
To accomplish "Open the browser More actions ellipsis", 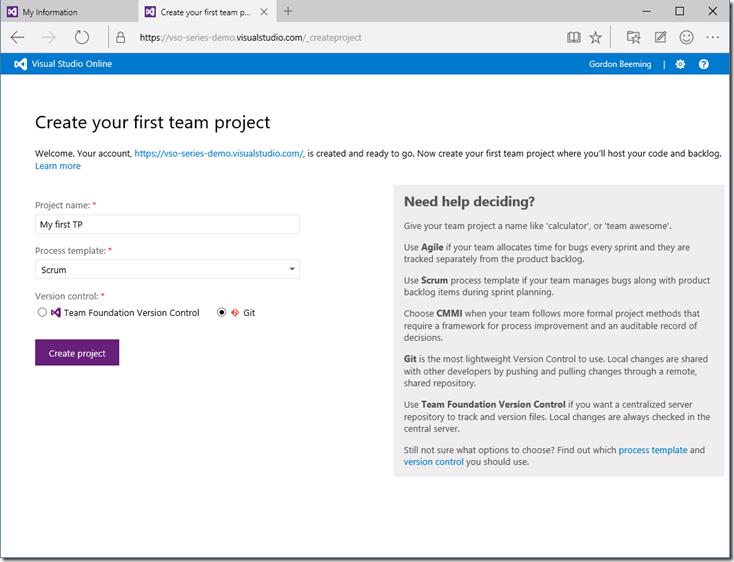I will point(712,37).
